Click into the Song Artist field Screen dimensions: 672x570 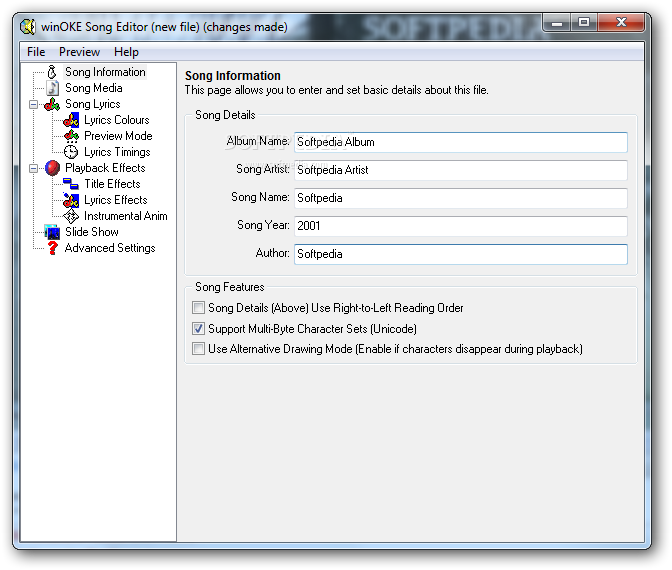point(461,170)
